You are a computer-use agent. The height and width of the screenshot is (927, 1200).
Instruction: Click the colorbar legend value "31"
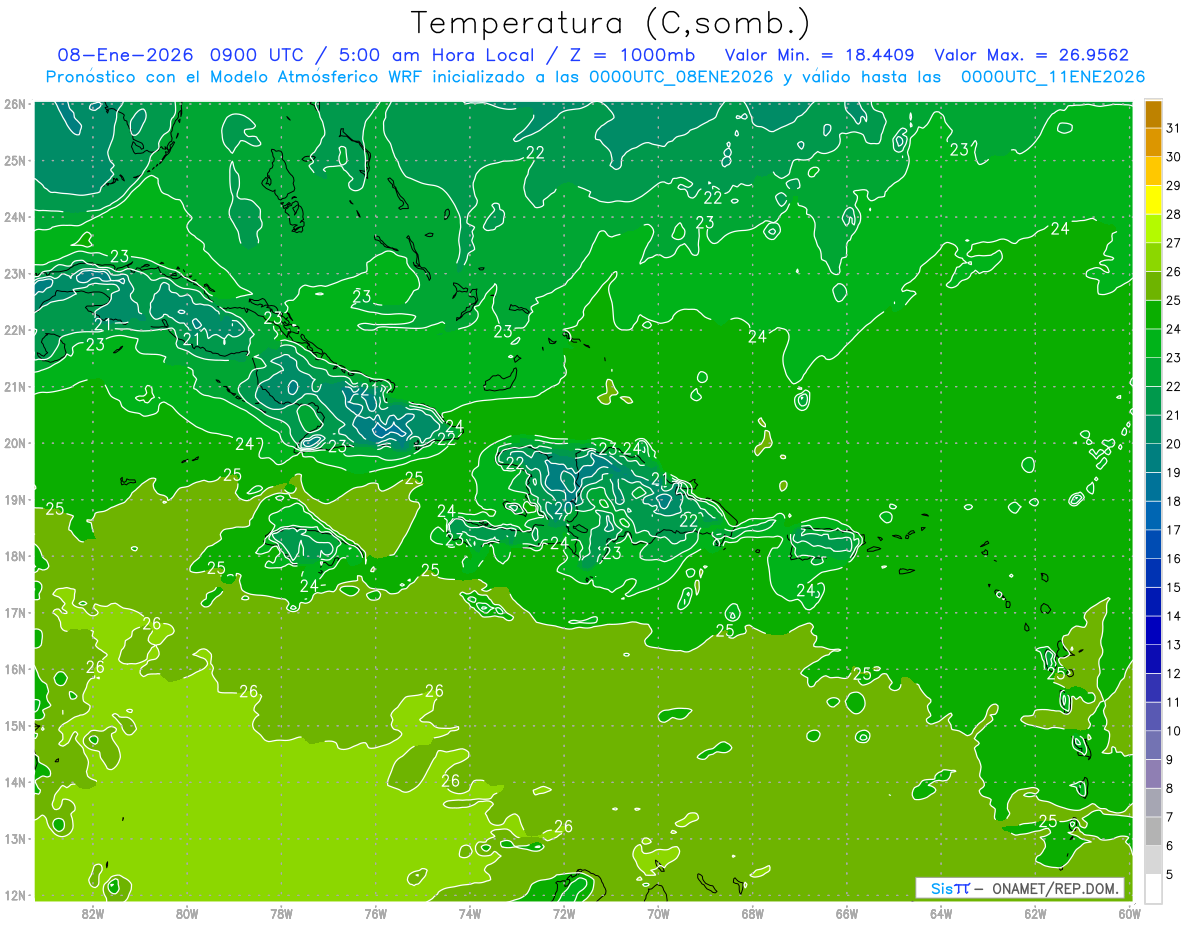[1174, 128]
